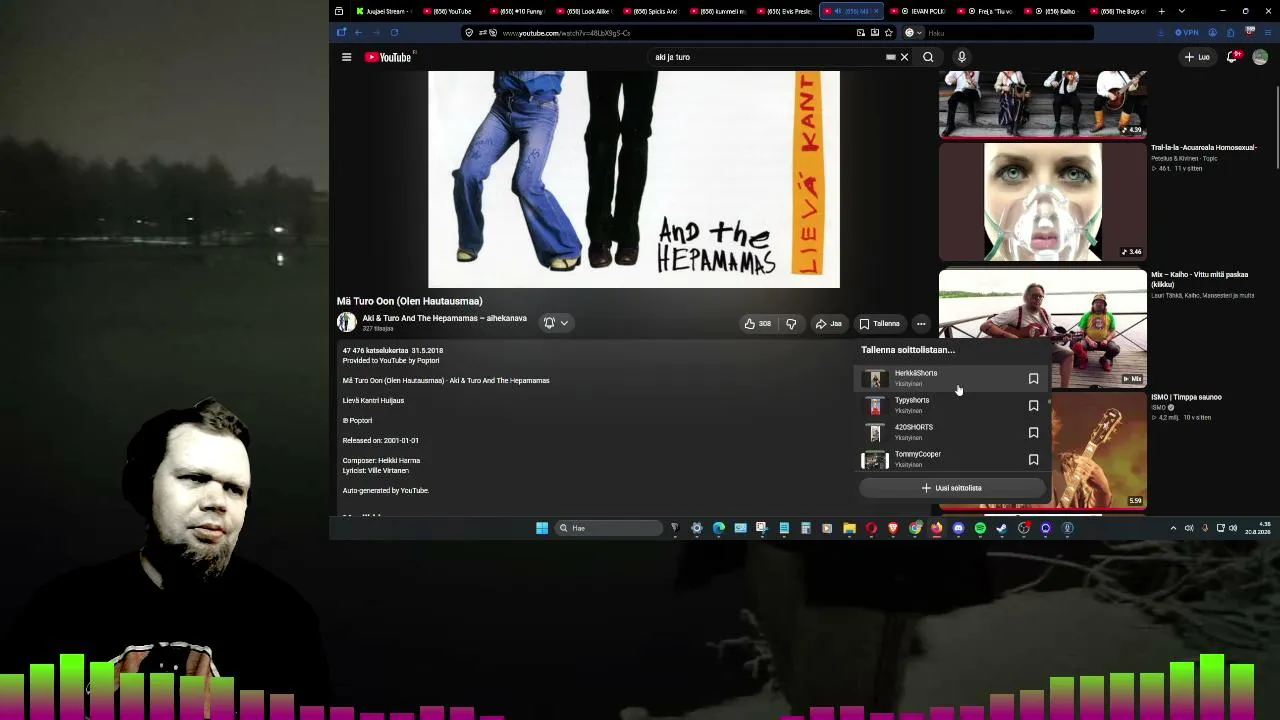Open the browser VPN button
This screenshot has width=1280, height=720.
(1186, 33)
